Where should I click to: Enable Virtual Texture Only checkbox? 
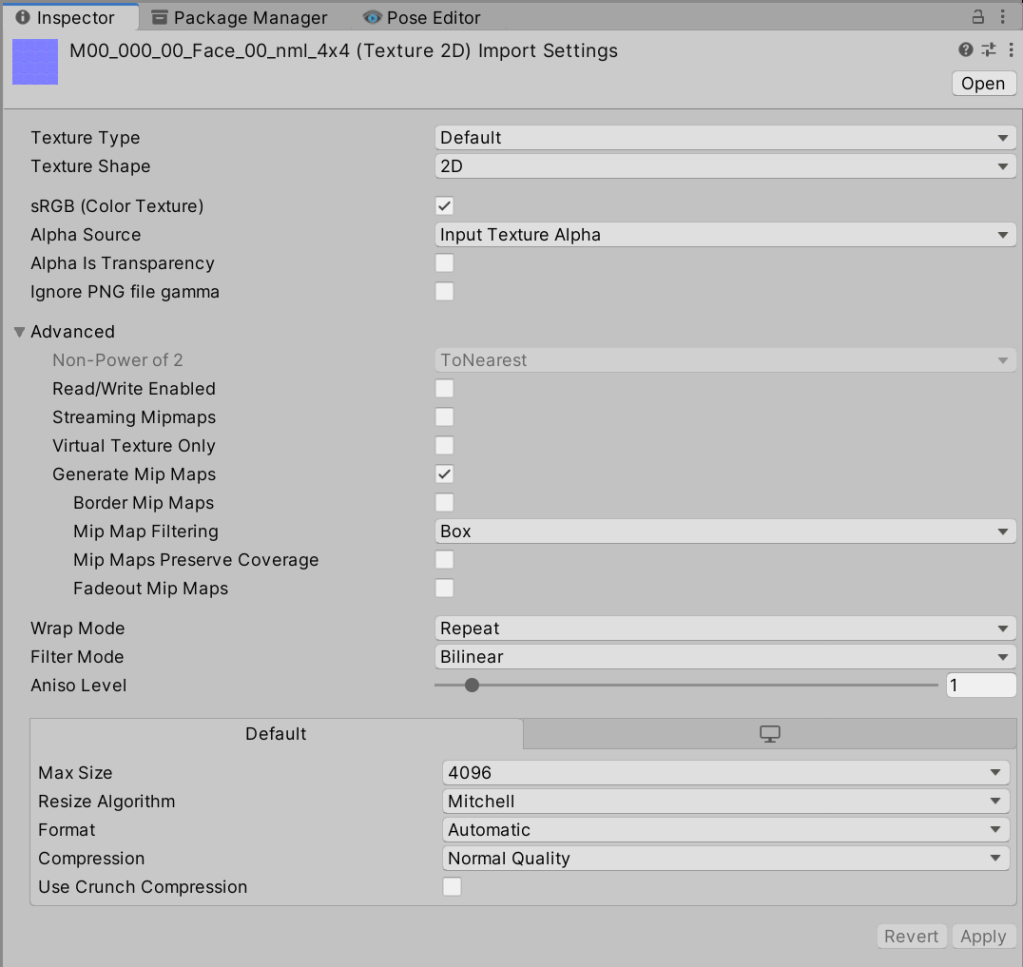click(444, 446)
